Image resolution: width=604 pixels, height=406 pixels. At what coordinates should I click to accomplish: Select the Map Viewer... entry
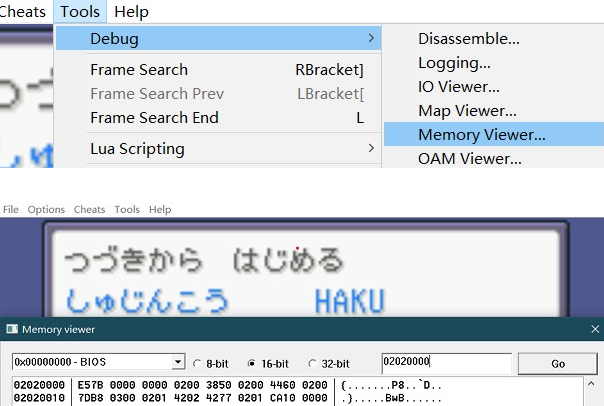click(x=467, y=111)
